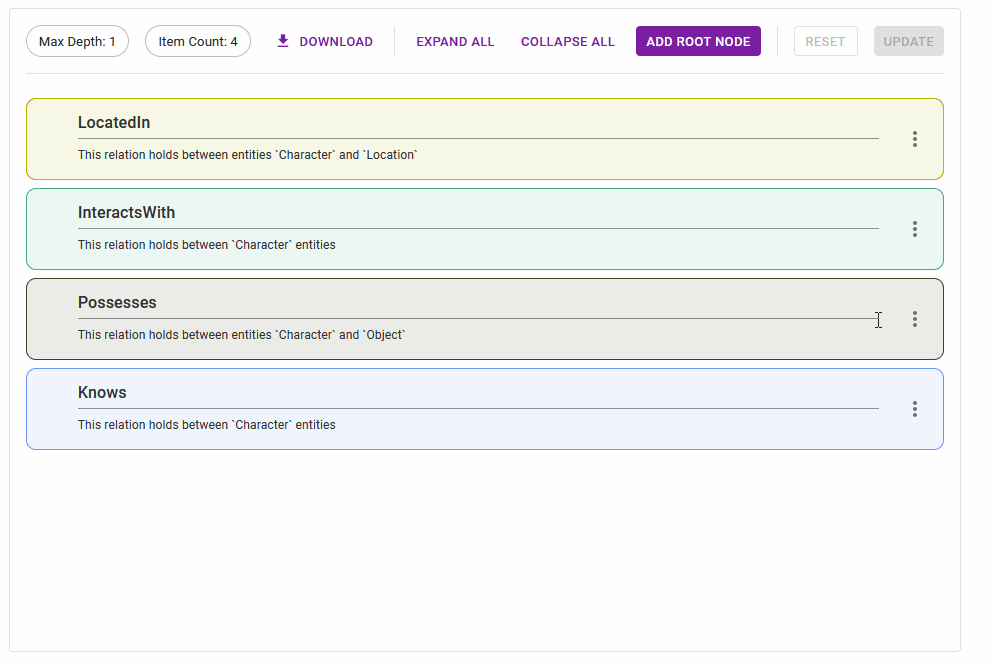Viewport: 994px width, 665px height.
Task: Open the Knows relation options menu
Action: coord(915,409)
